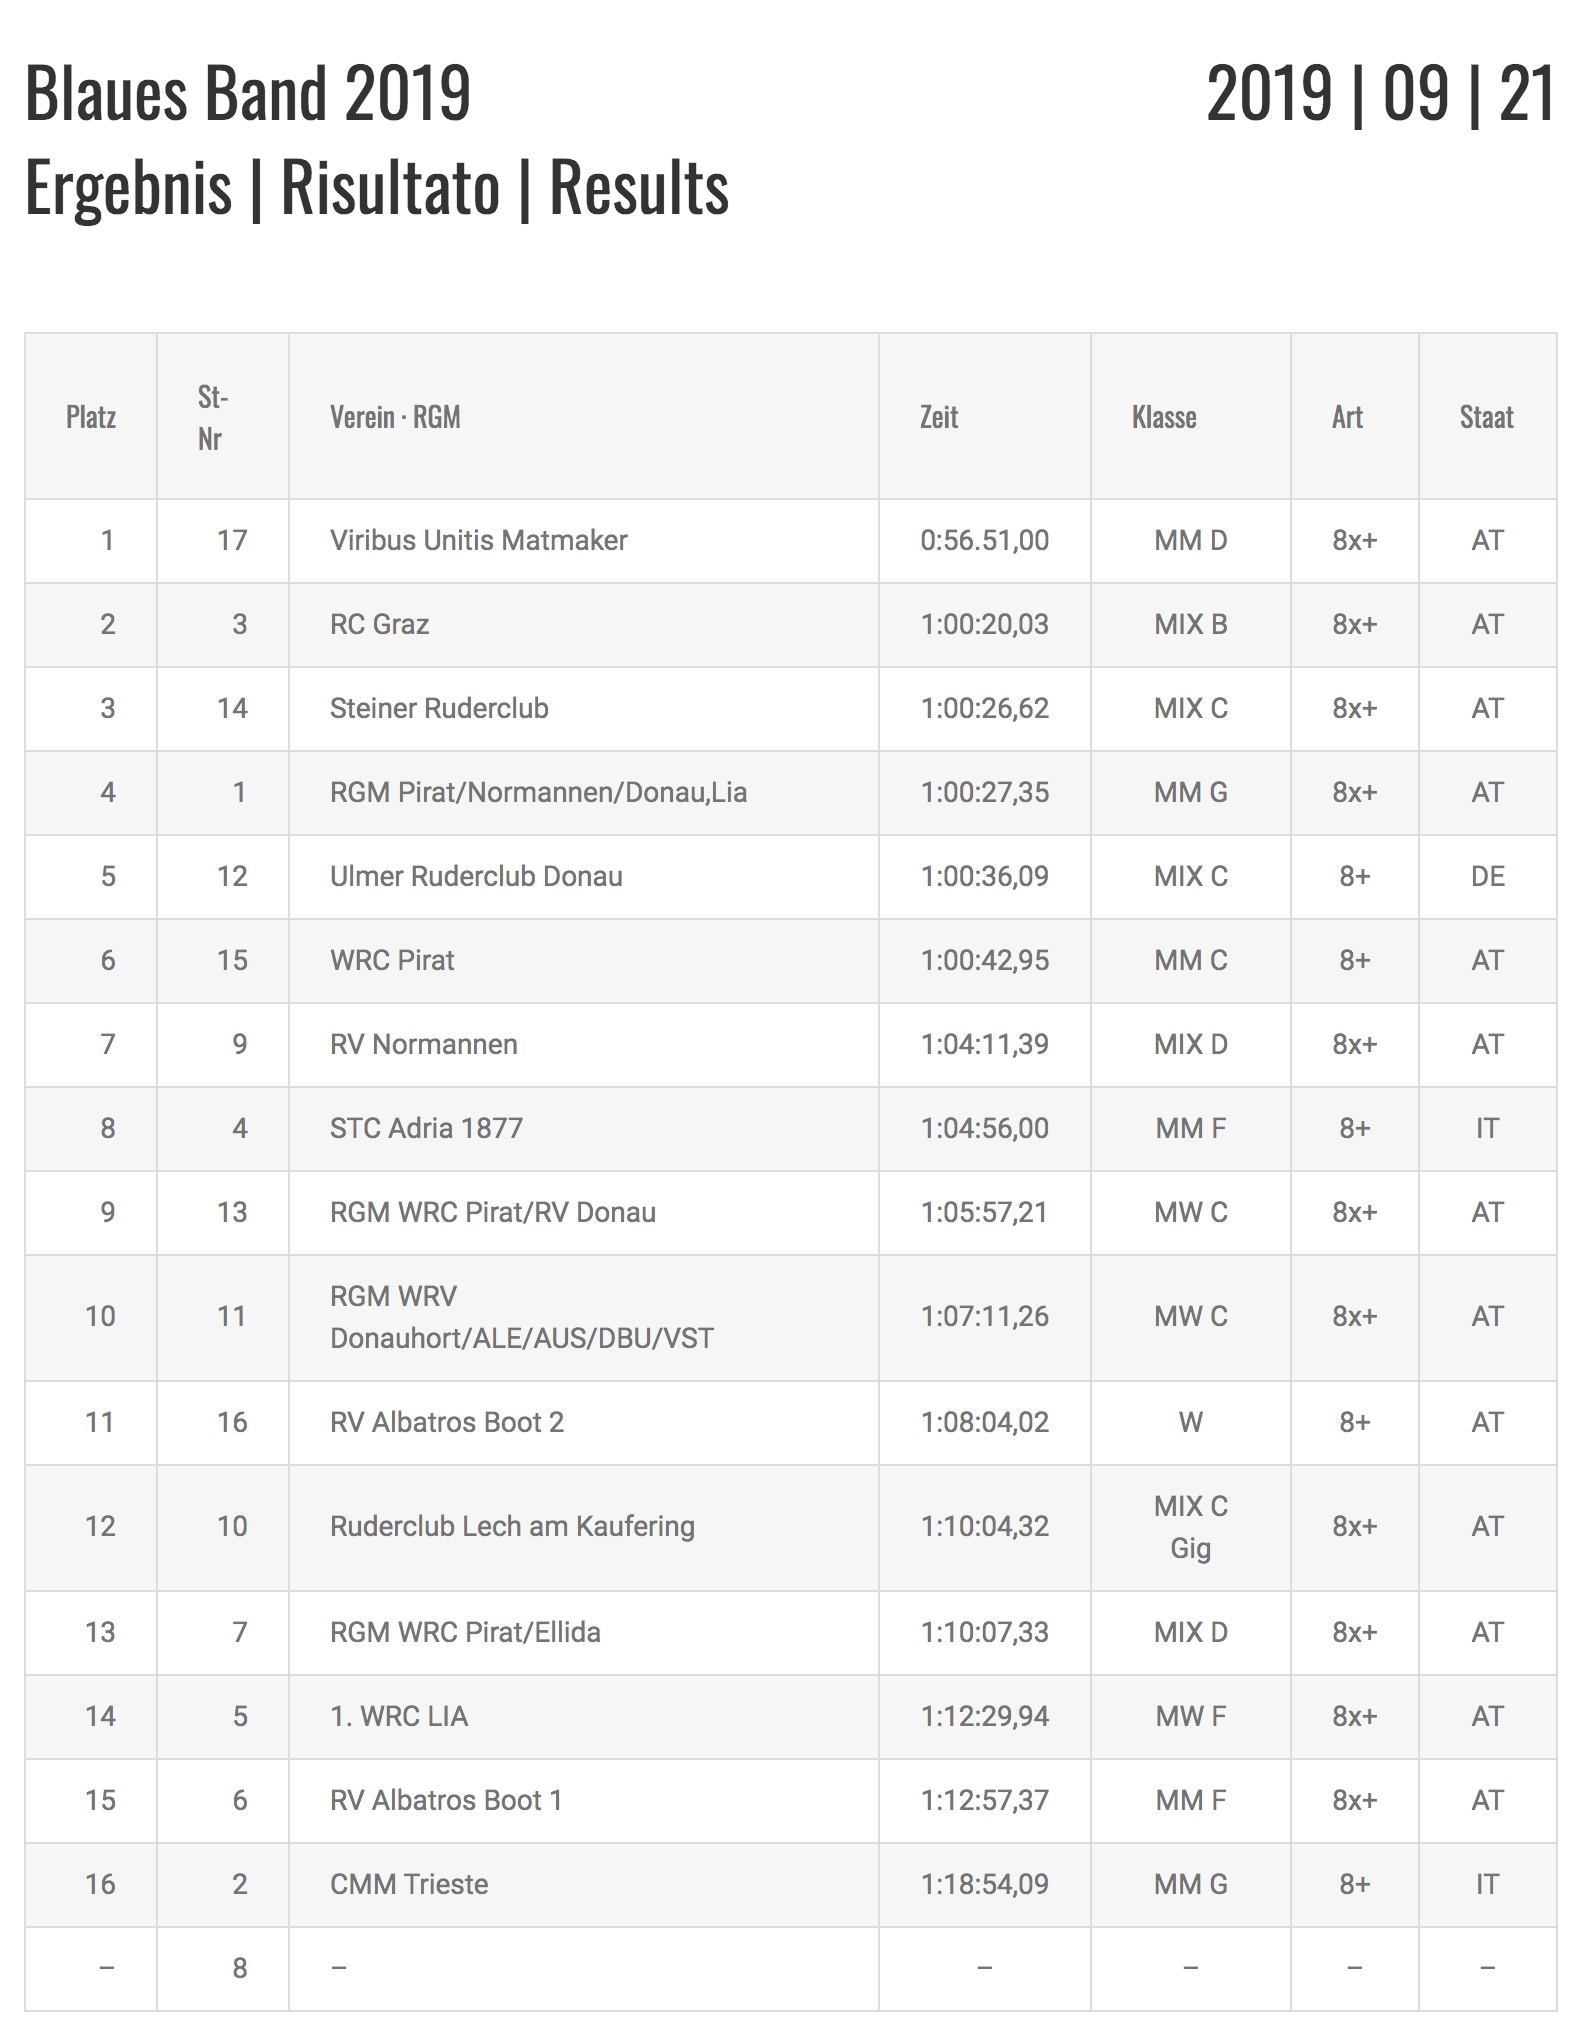The height and width of the screenshot is (2024, 1572).
Task: Click the time 1:04:56,00 for STC Adria
Action: point(985,1129)
